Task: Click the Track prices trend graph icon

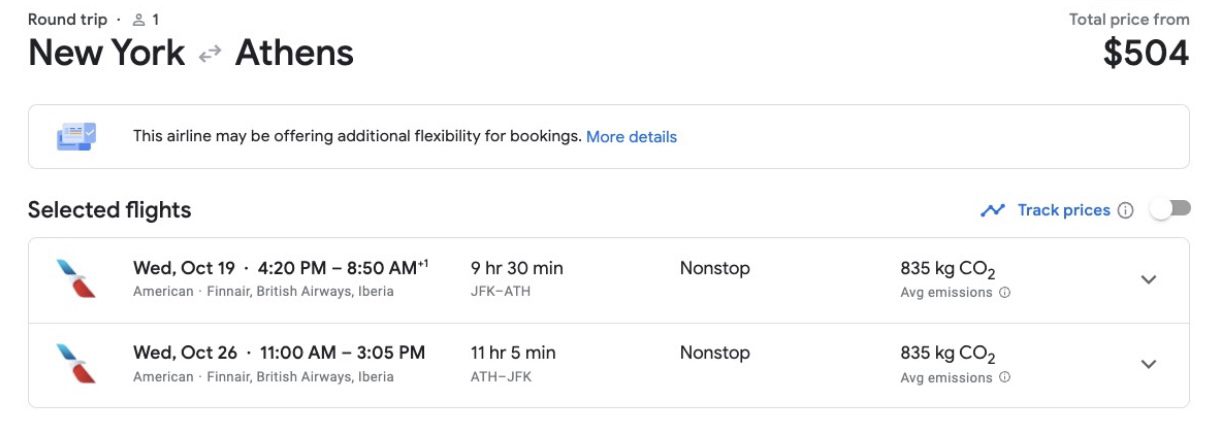Action: point(992,210)
